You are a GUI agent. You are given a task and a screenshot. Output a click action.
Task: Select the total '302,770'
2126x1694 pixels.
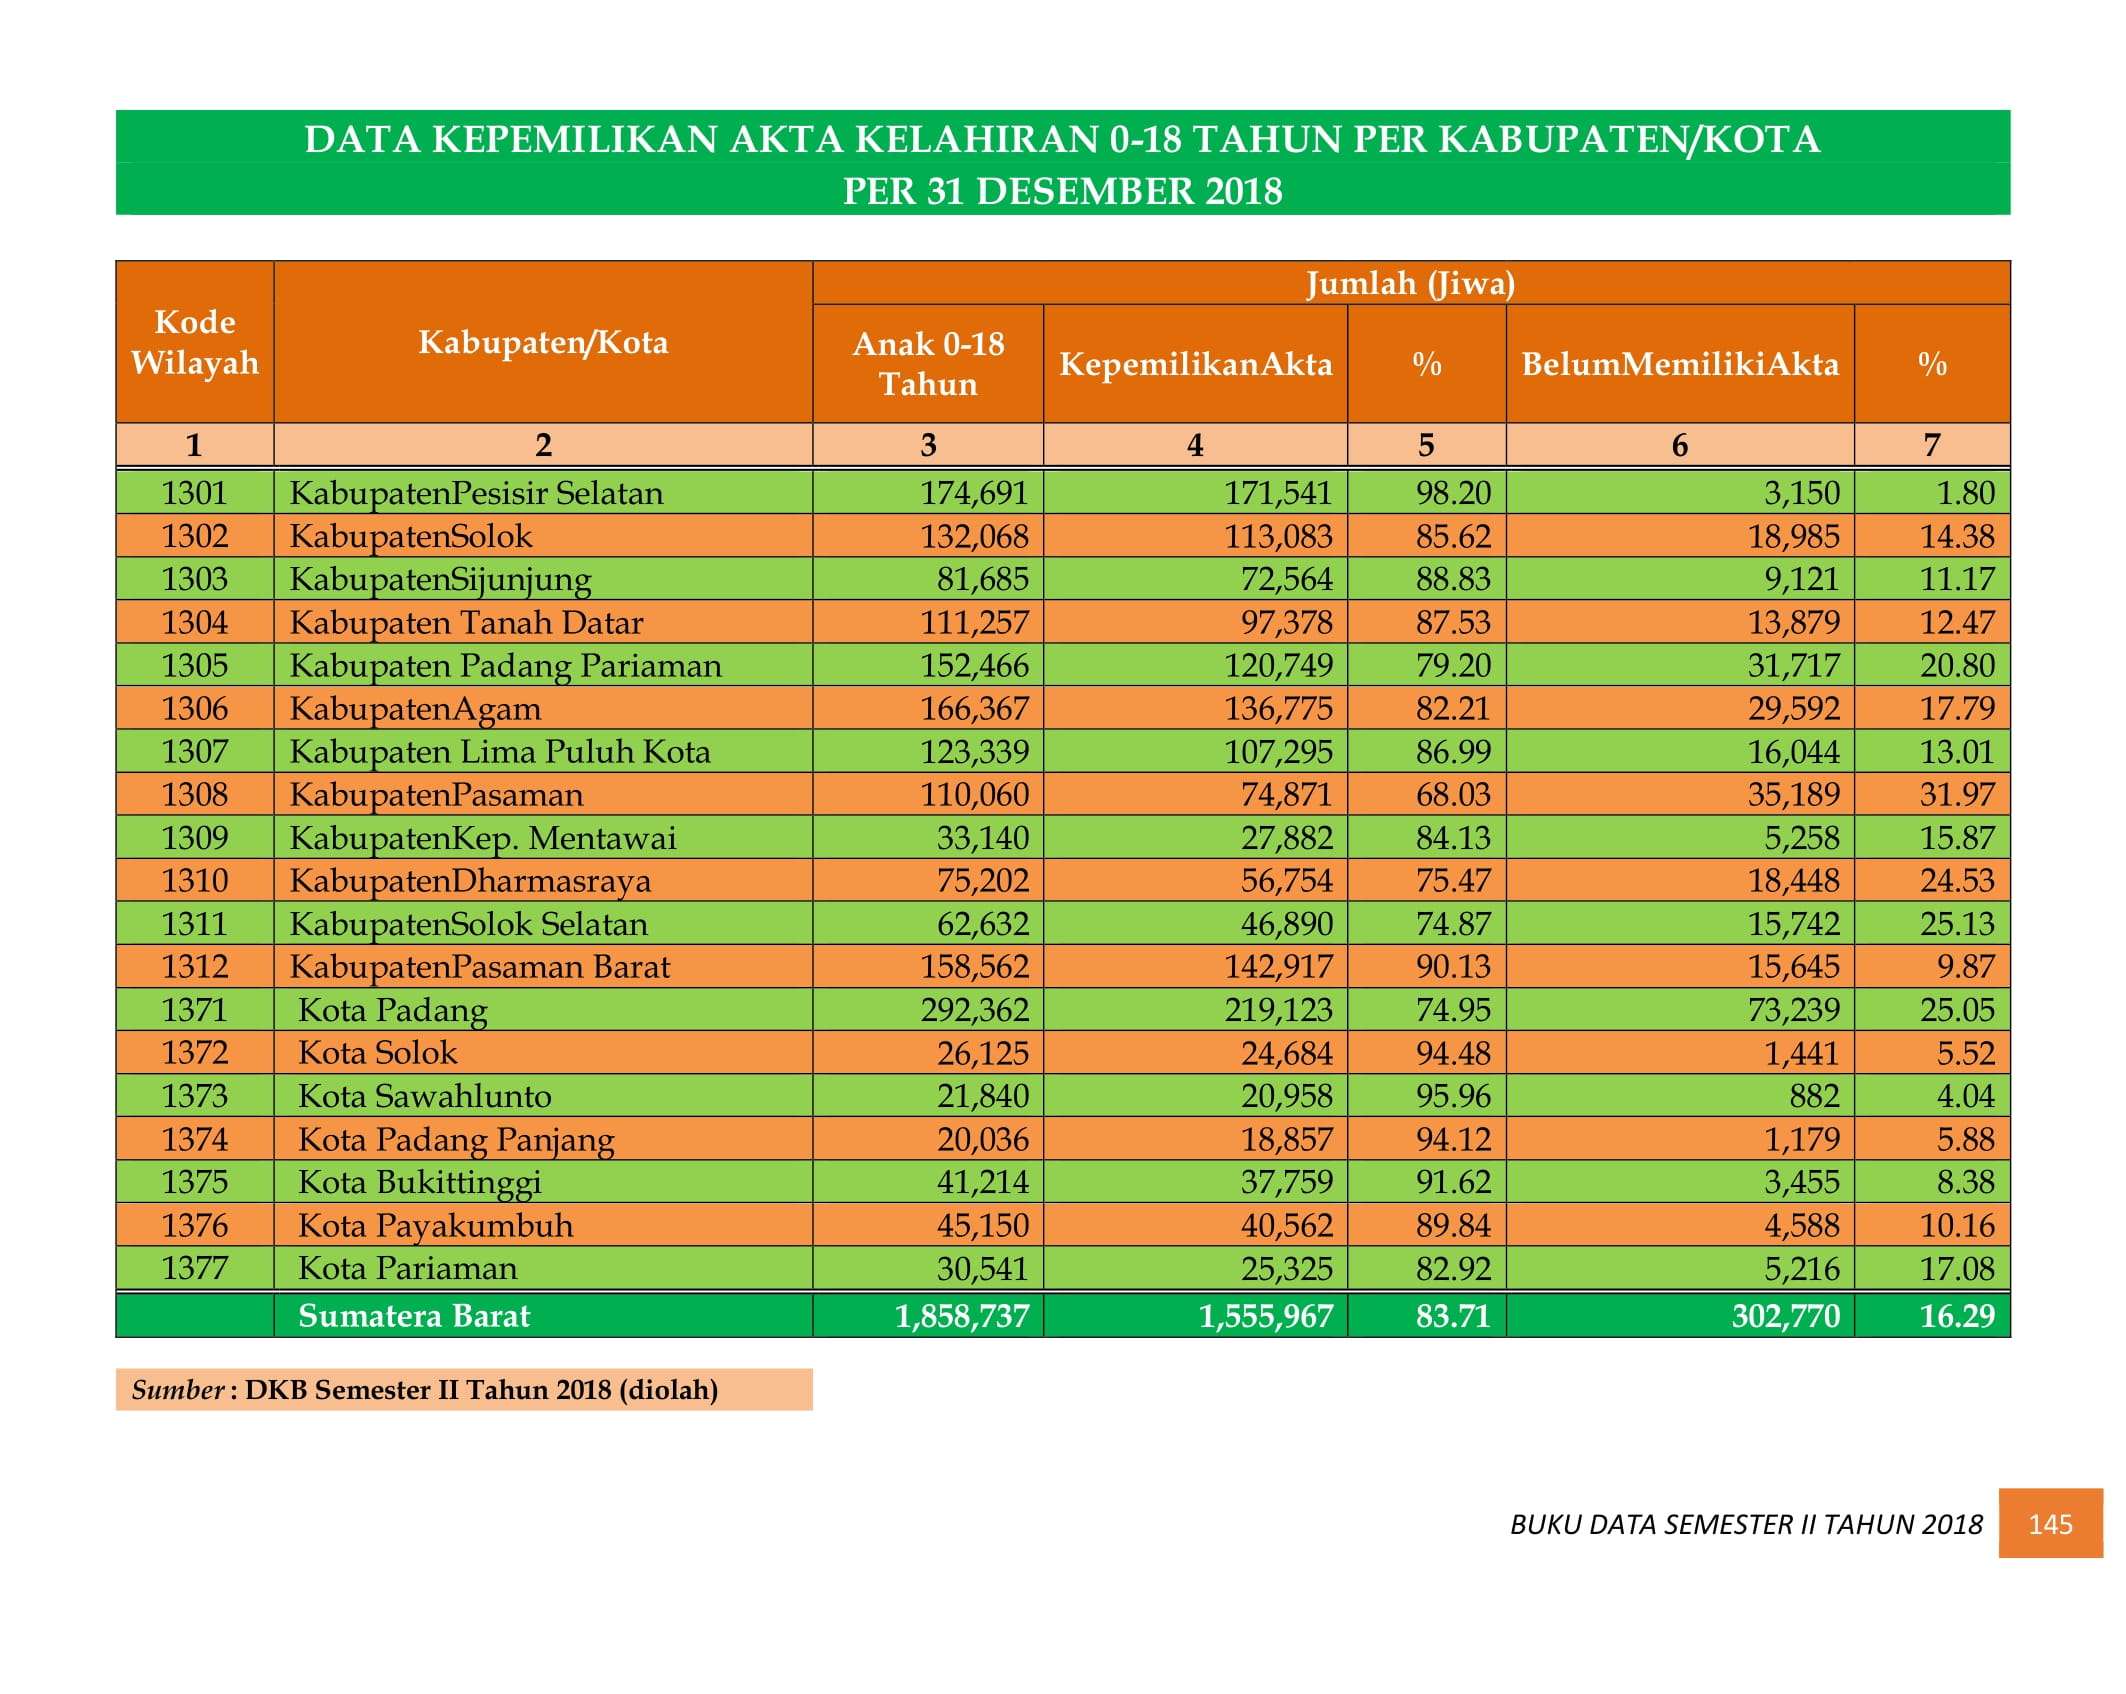point(1786,1315)
